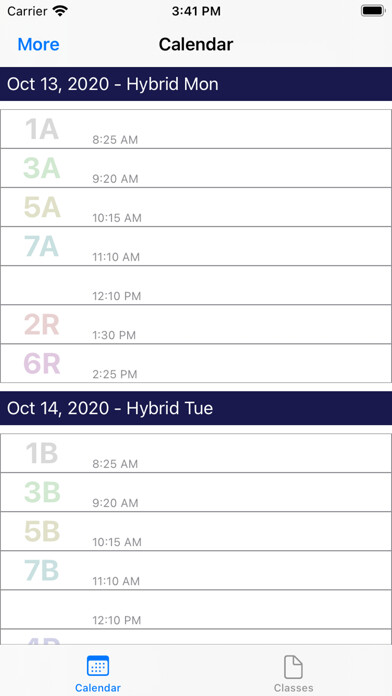Open the Classes tab document icon

pos(293,667)
